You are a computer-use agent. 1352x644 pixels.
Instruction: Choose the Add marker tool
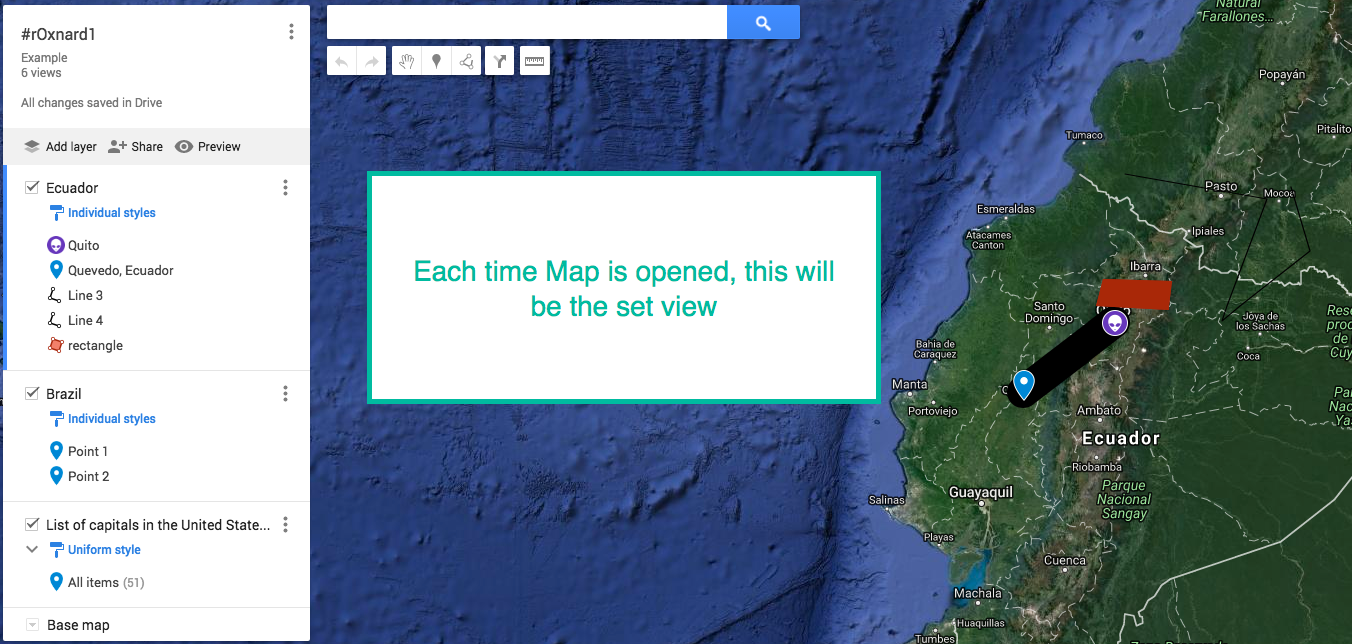[x=436, y=62]
